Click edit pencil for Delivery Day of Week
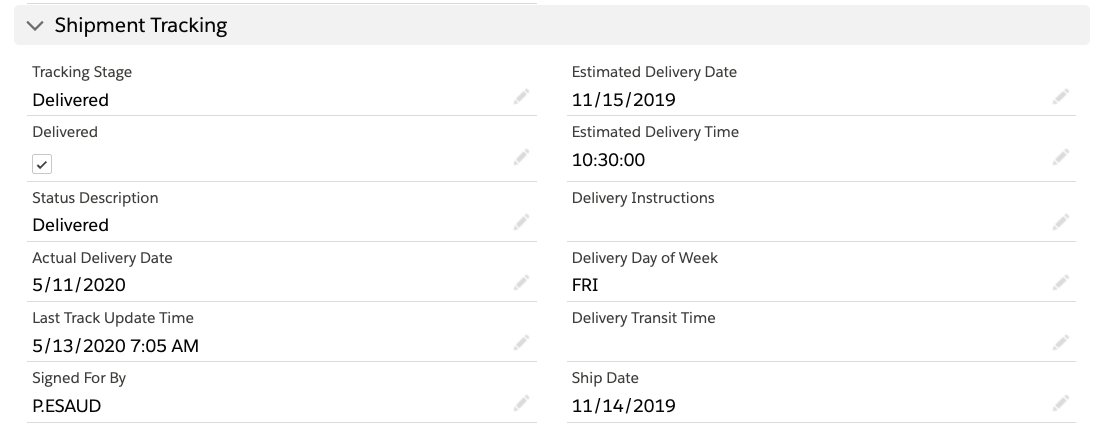 tap(1060, 282)
